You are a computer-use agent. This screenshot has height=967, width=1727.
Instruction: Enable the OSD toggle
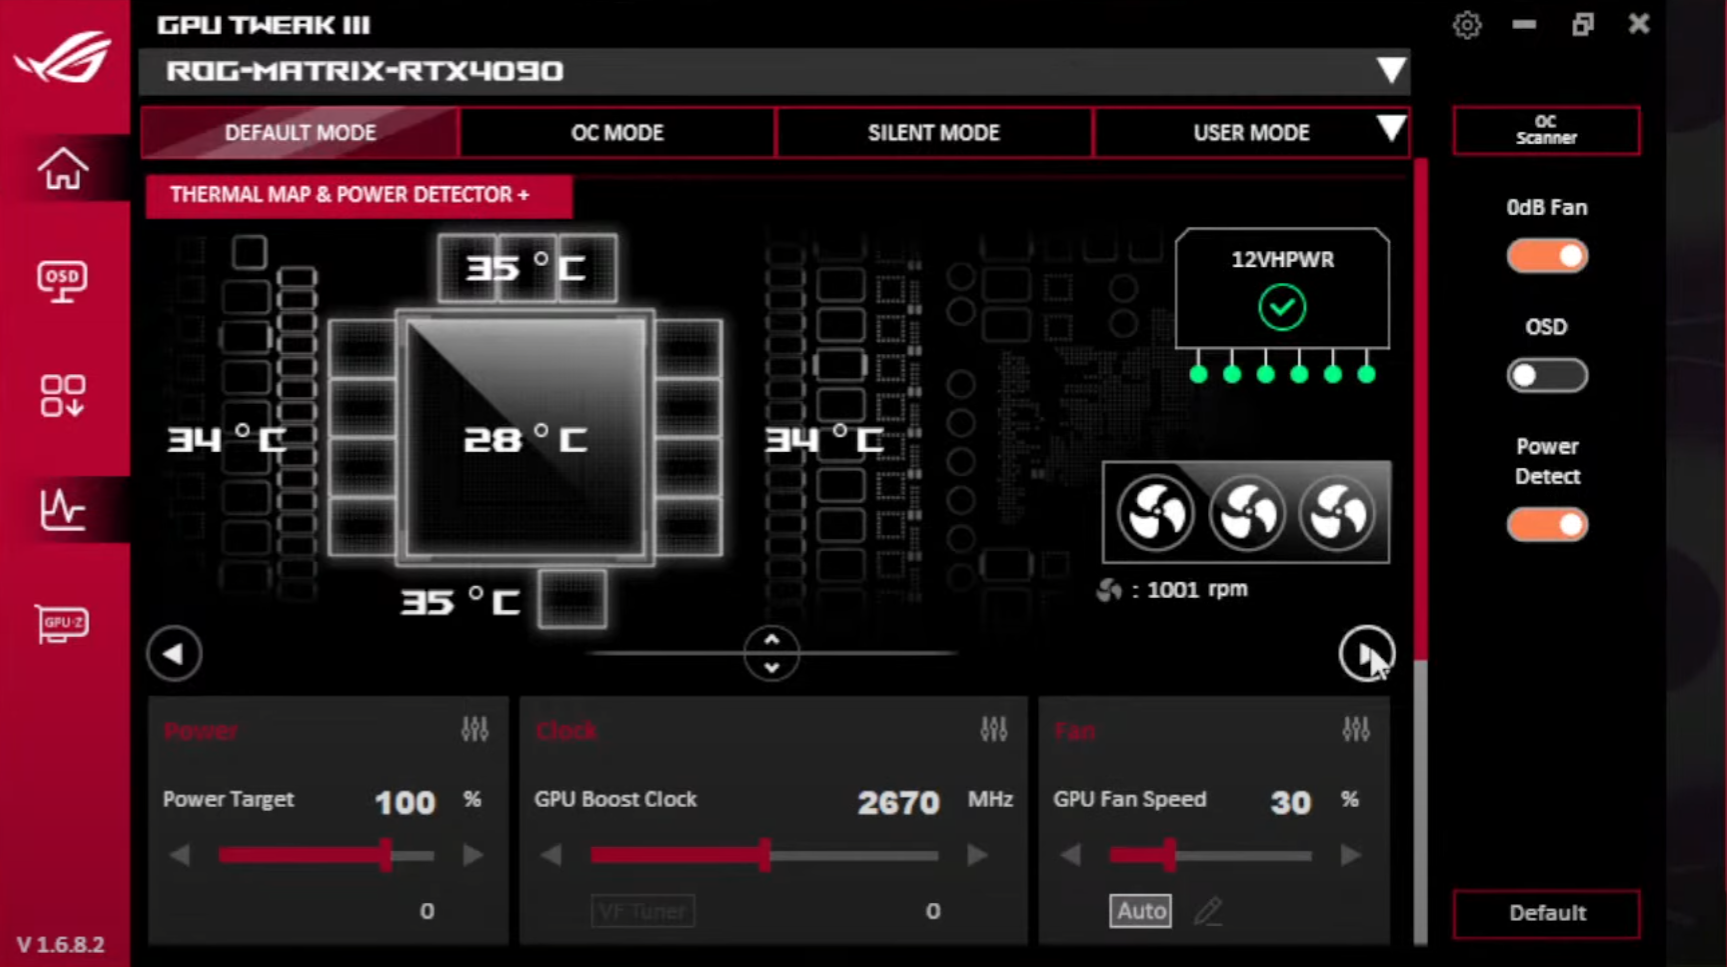pyautogui.click(x=1546, y=375)
